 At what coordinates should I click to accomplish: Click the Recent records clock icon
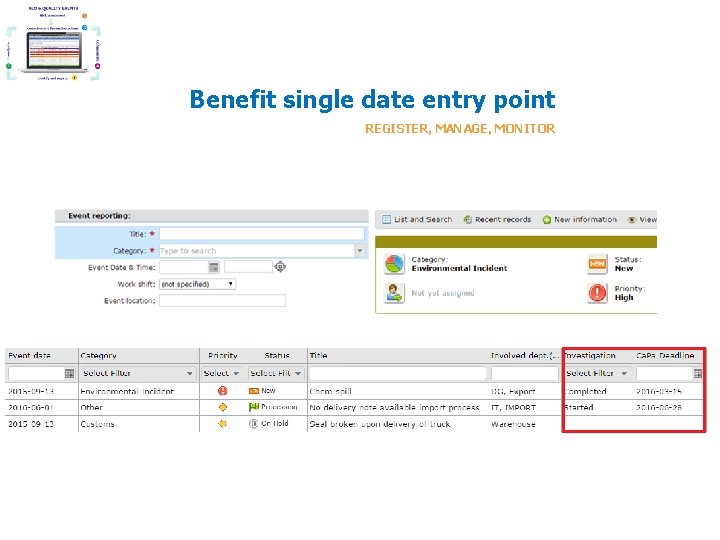click(467, 219)
